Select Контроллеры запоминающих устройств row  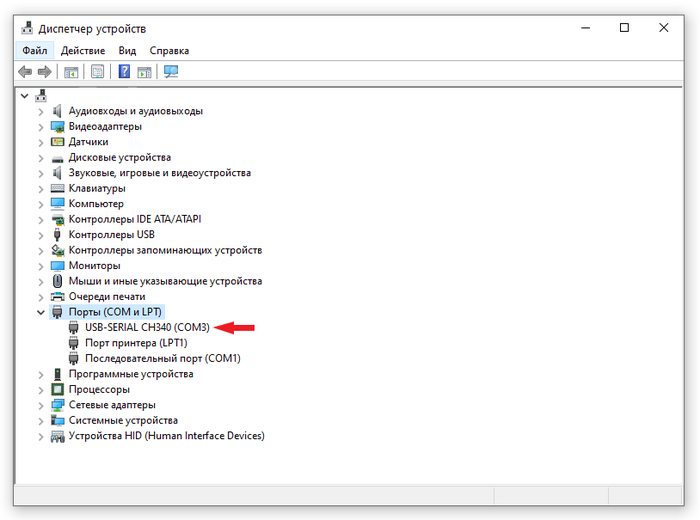(165, 250)
